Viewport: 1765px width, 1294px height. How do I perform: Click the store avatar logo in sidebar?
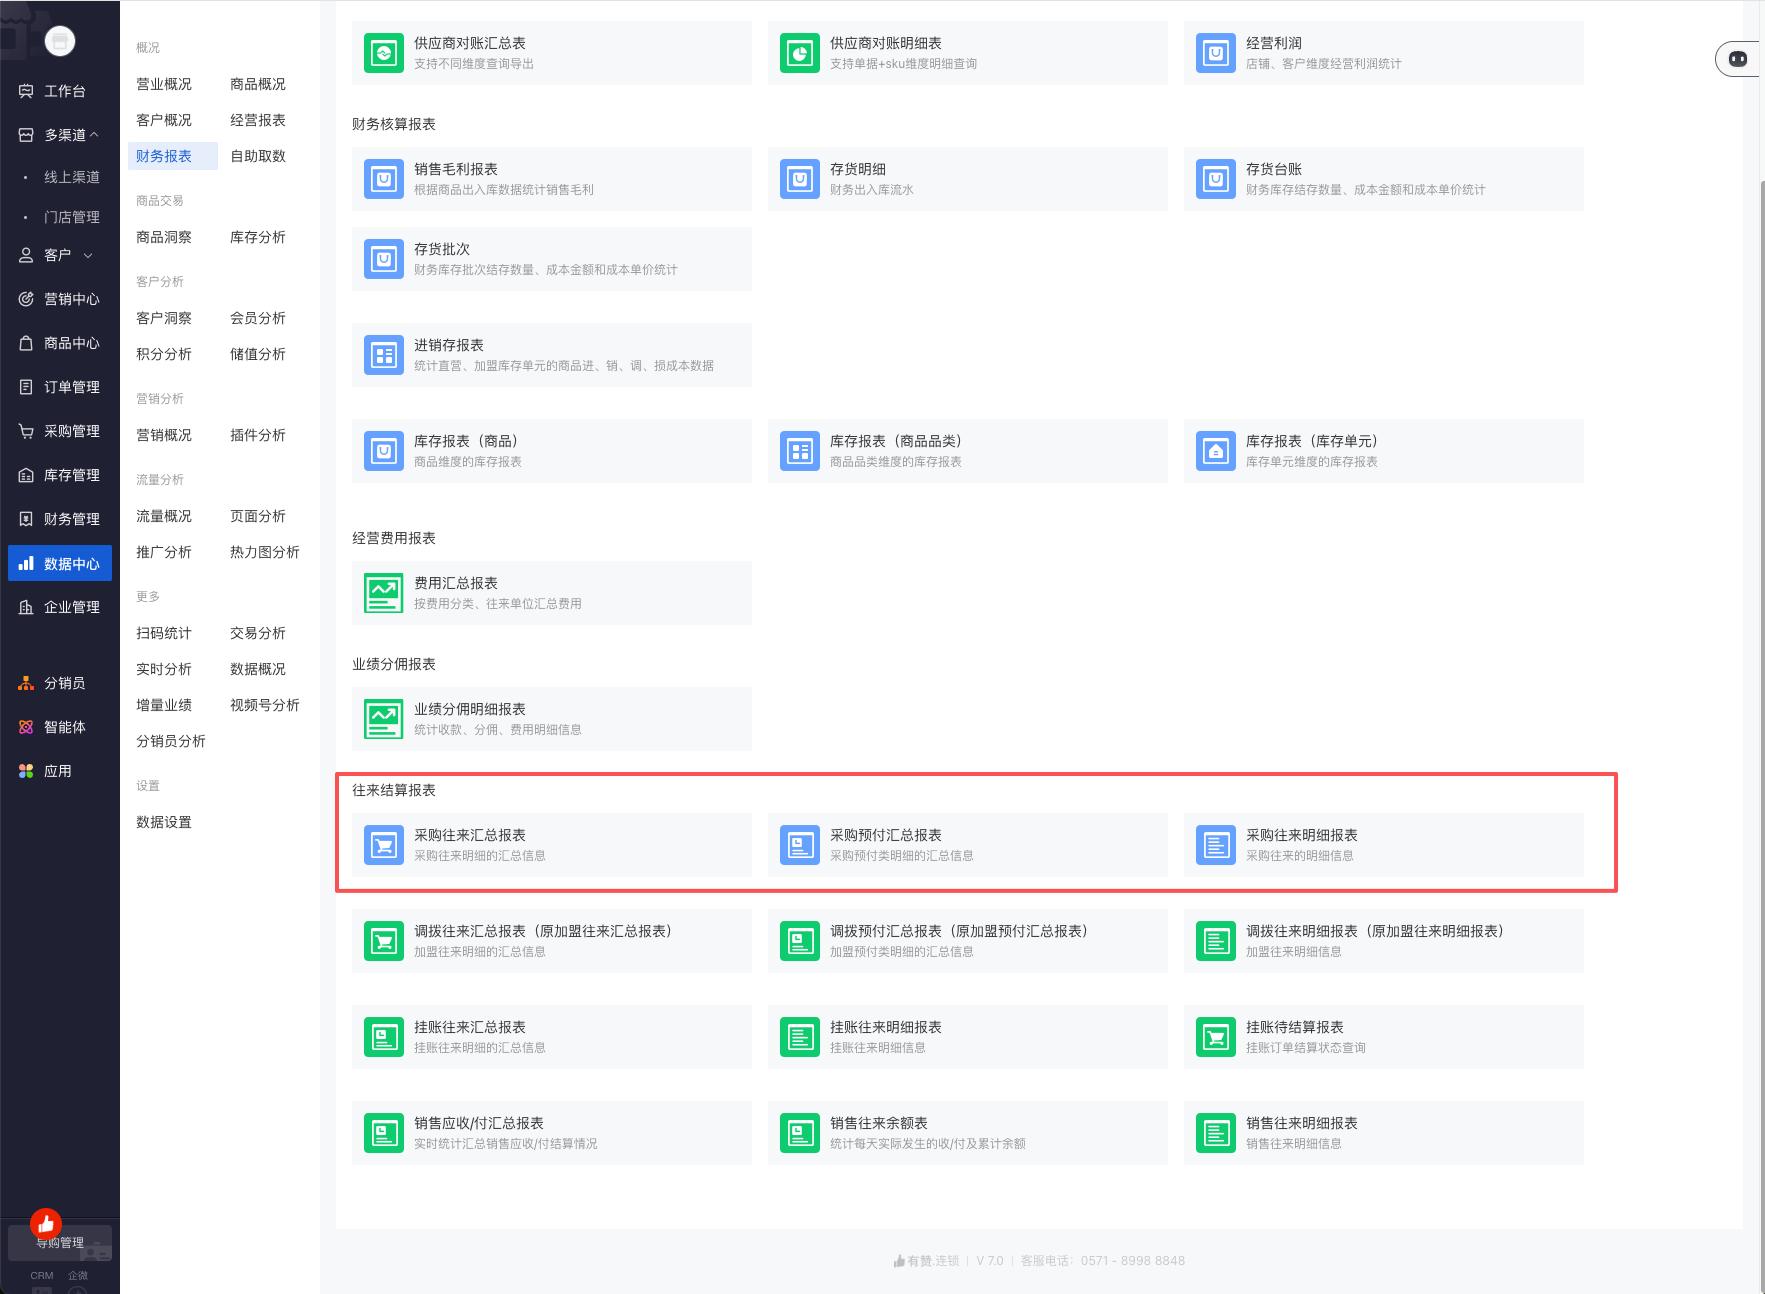60,41
